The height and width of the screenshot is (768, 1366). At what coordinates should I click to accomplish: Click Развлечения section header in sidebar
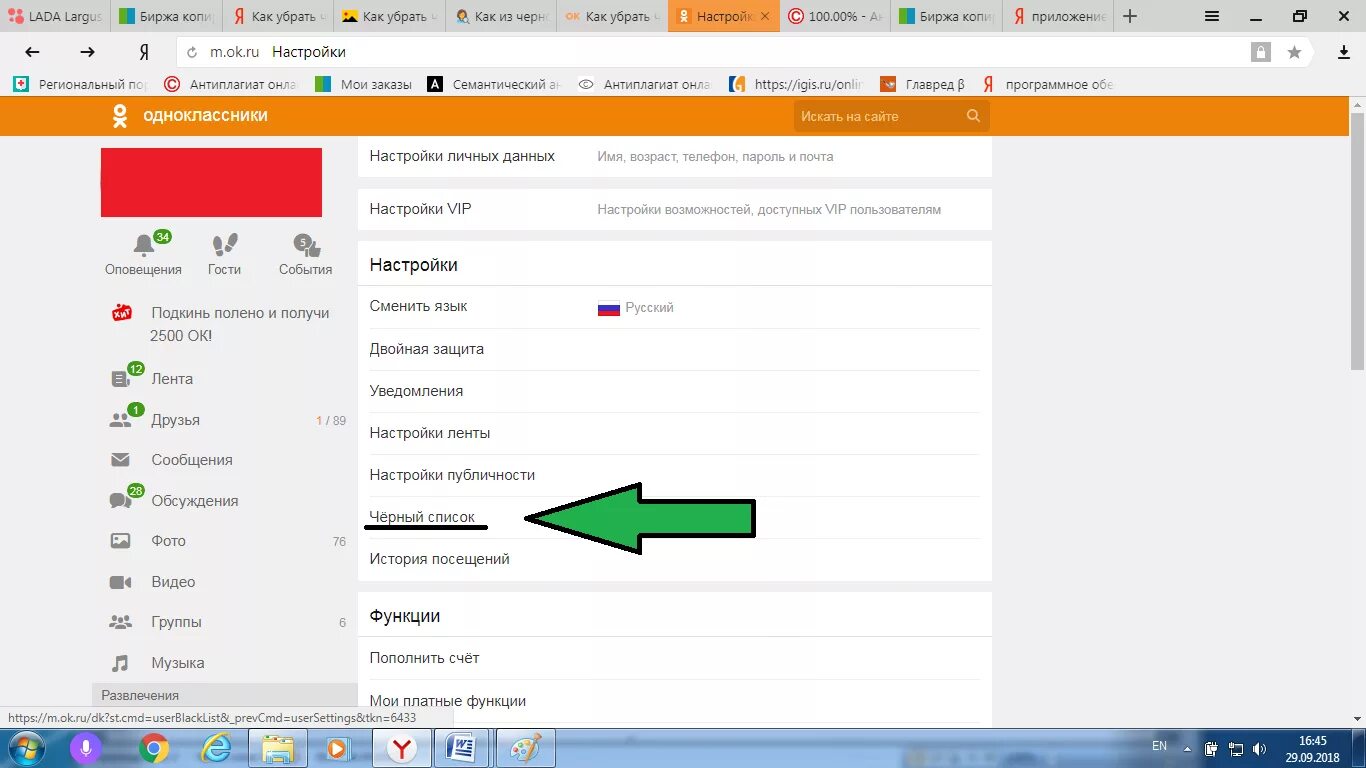tap(225, 695)
